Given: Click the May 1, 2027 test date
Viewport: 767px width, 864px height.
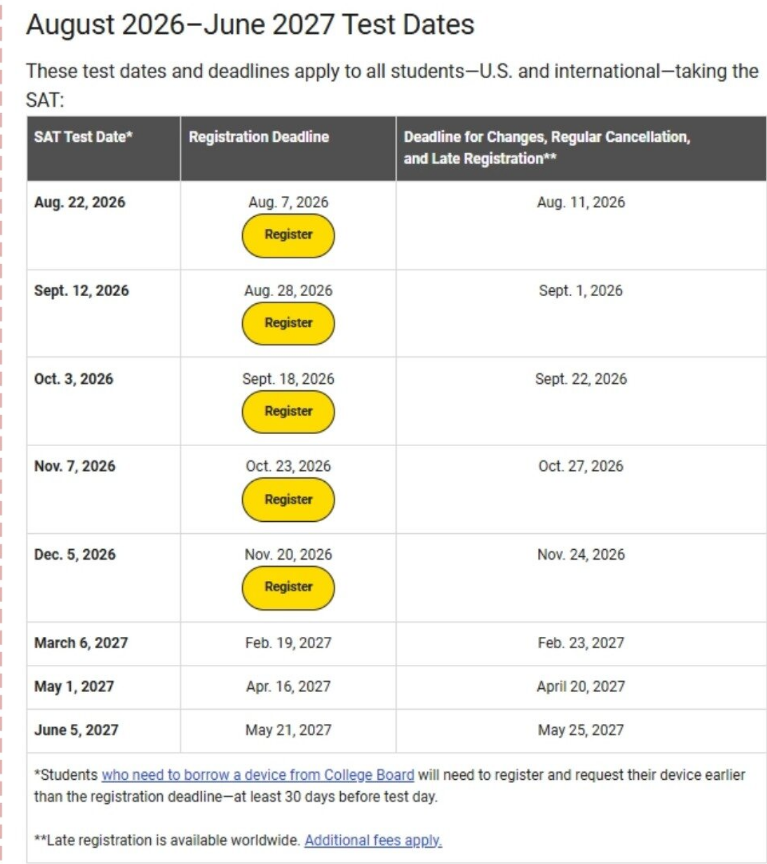Looking at the screenshot, I should [x=74, y=687].
